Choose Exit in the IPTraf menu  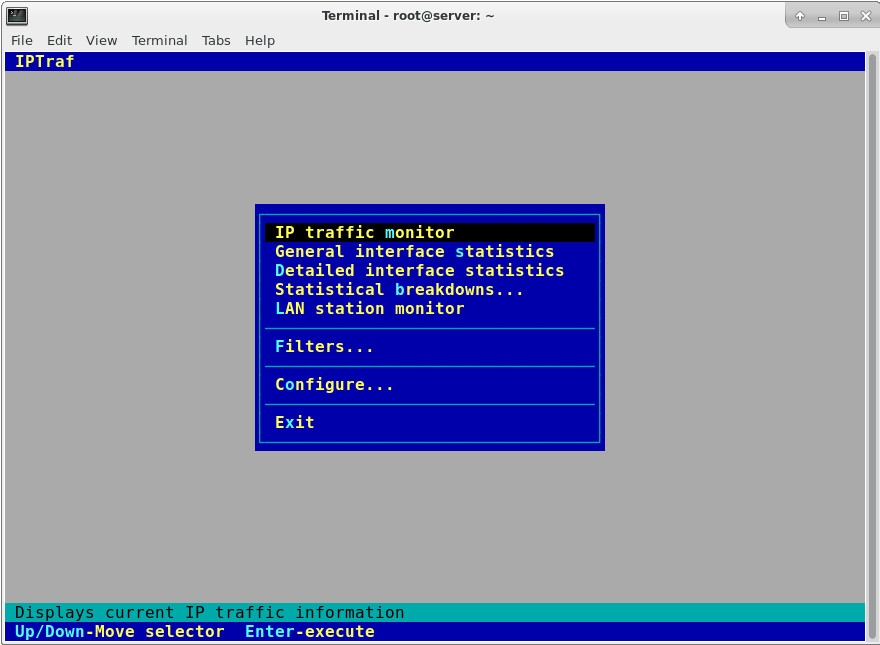pos(430,423)
